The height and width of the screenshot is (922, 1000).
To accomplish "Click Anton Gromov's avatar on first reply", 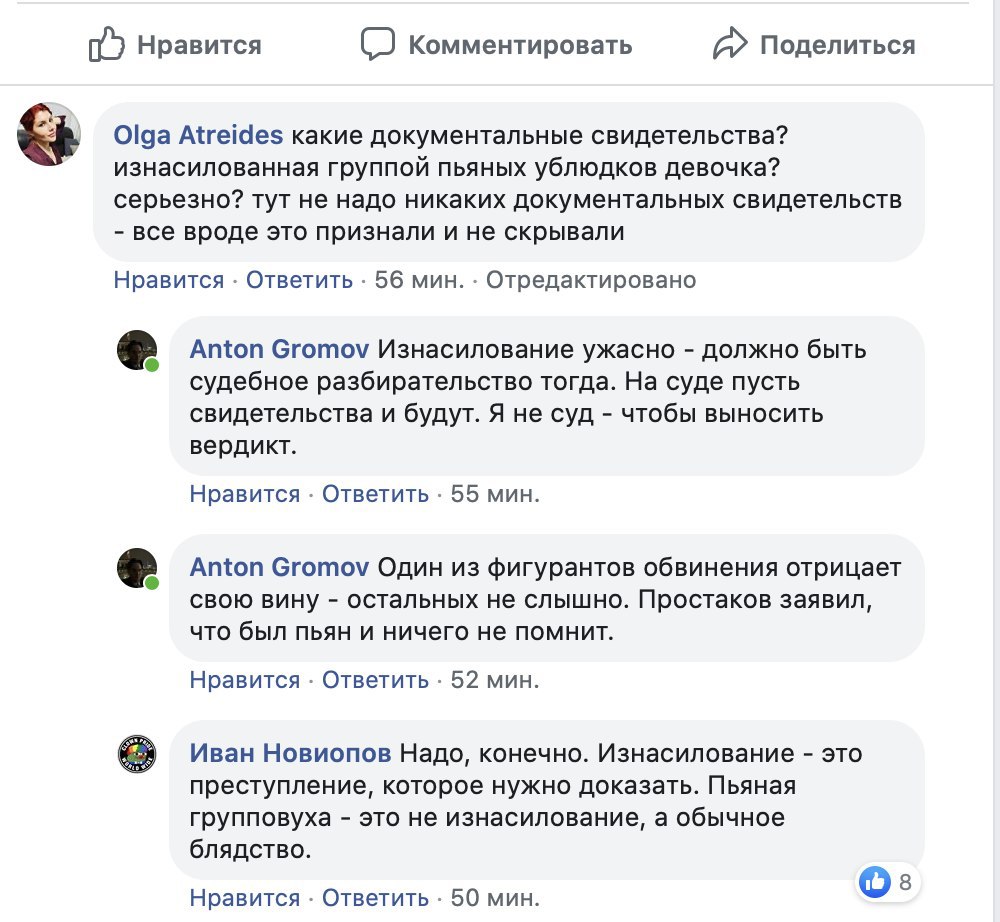I will click(137, 350).
